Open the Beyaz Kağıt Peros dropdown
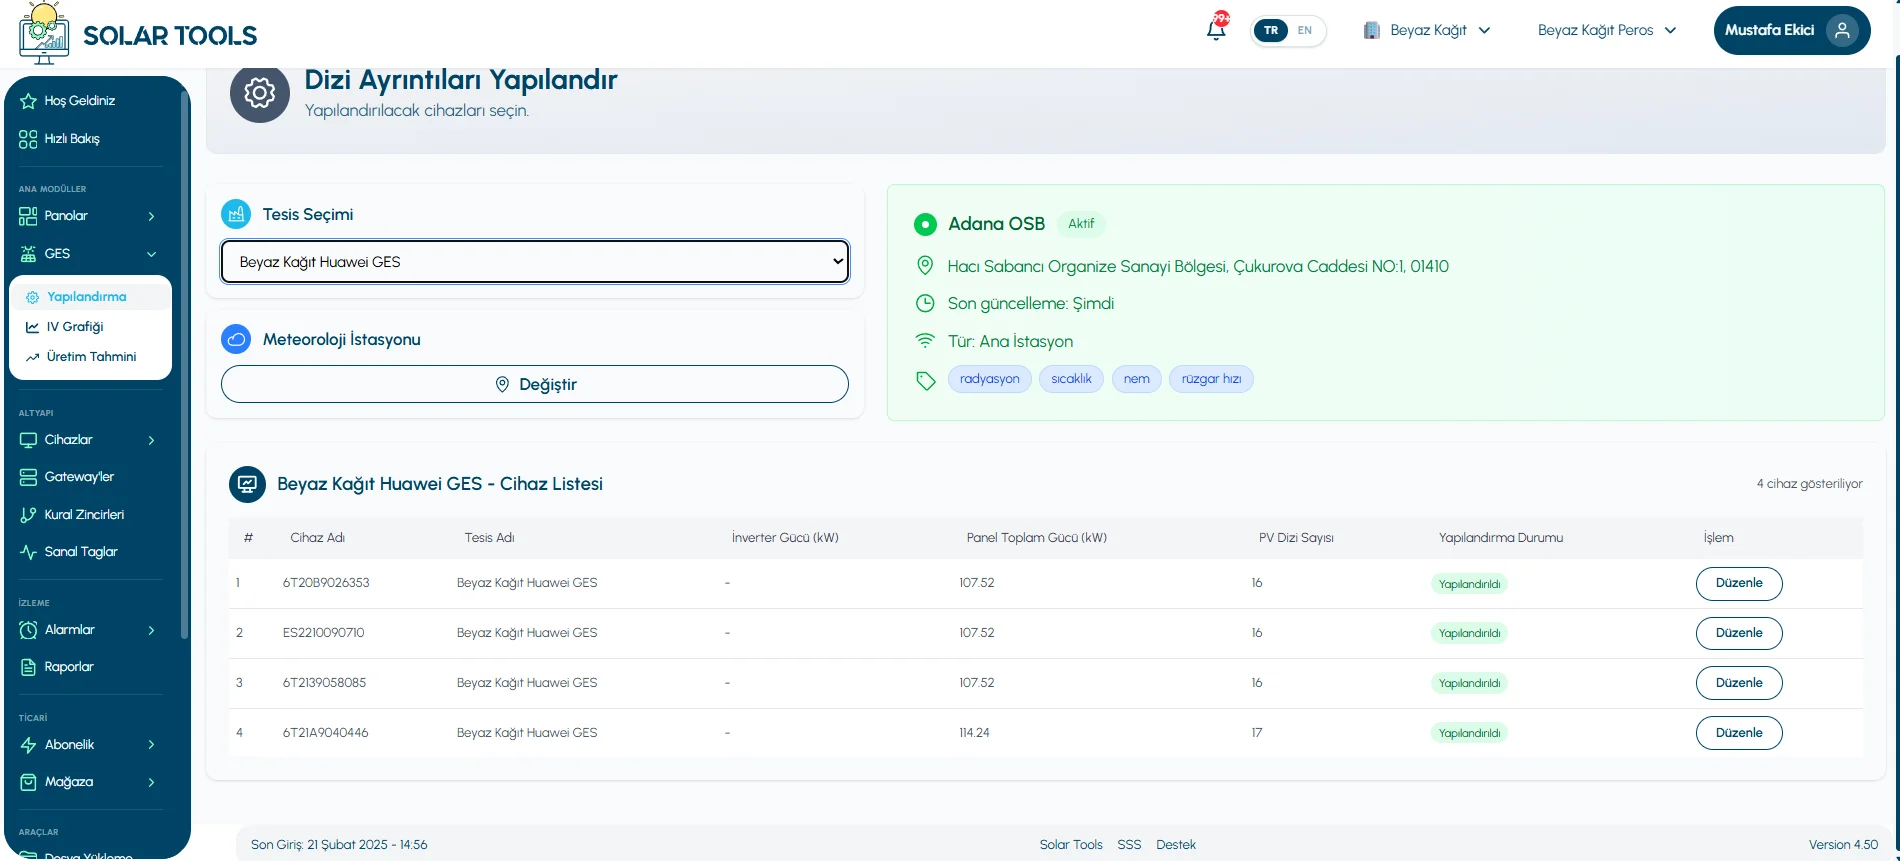 (1607, 30)
